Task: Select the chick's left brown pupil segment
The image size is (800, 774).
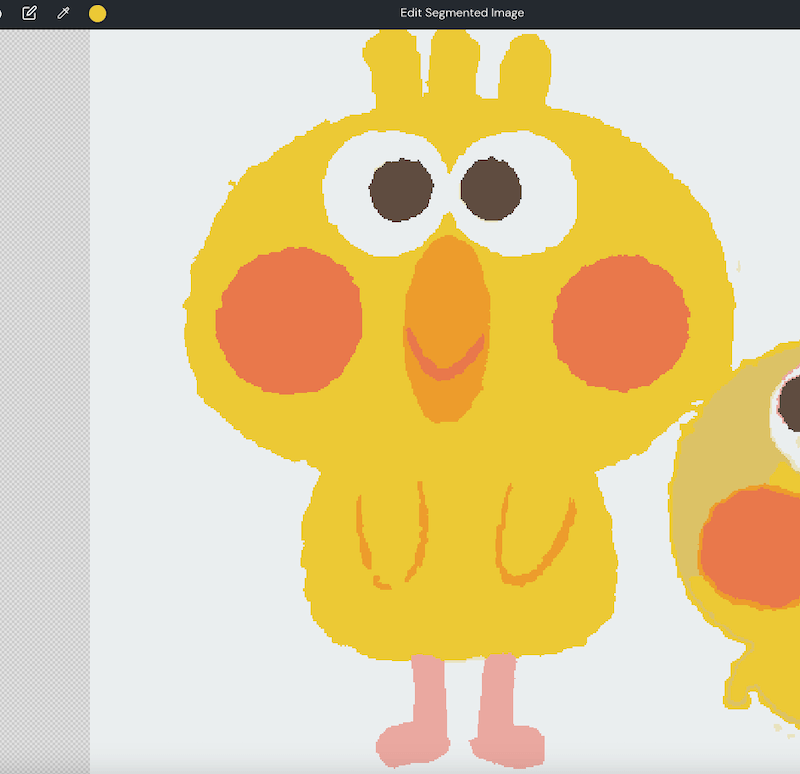Action: click(x=401, y=188)
